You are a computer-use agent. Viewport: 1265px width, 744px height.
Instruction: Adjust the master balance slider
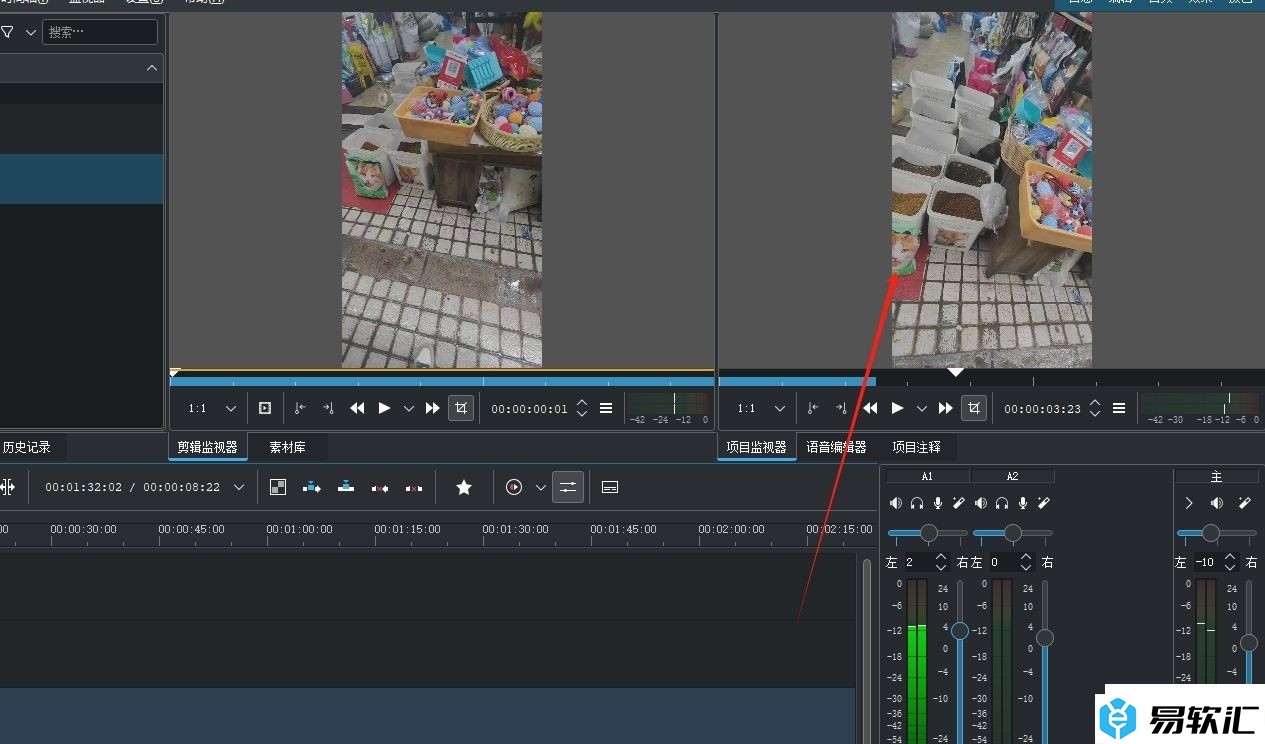1217,533
